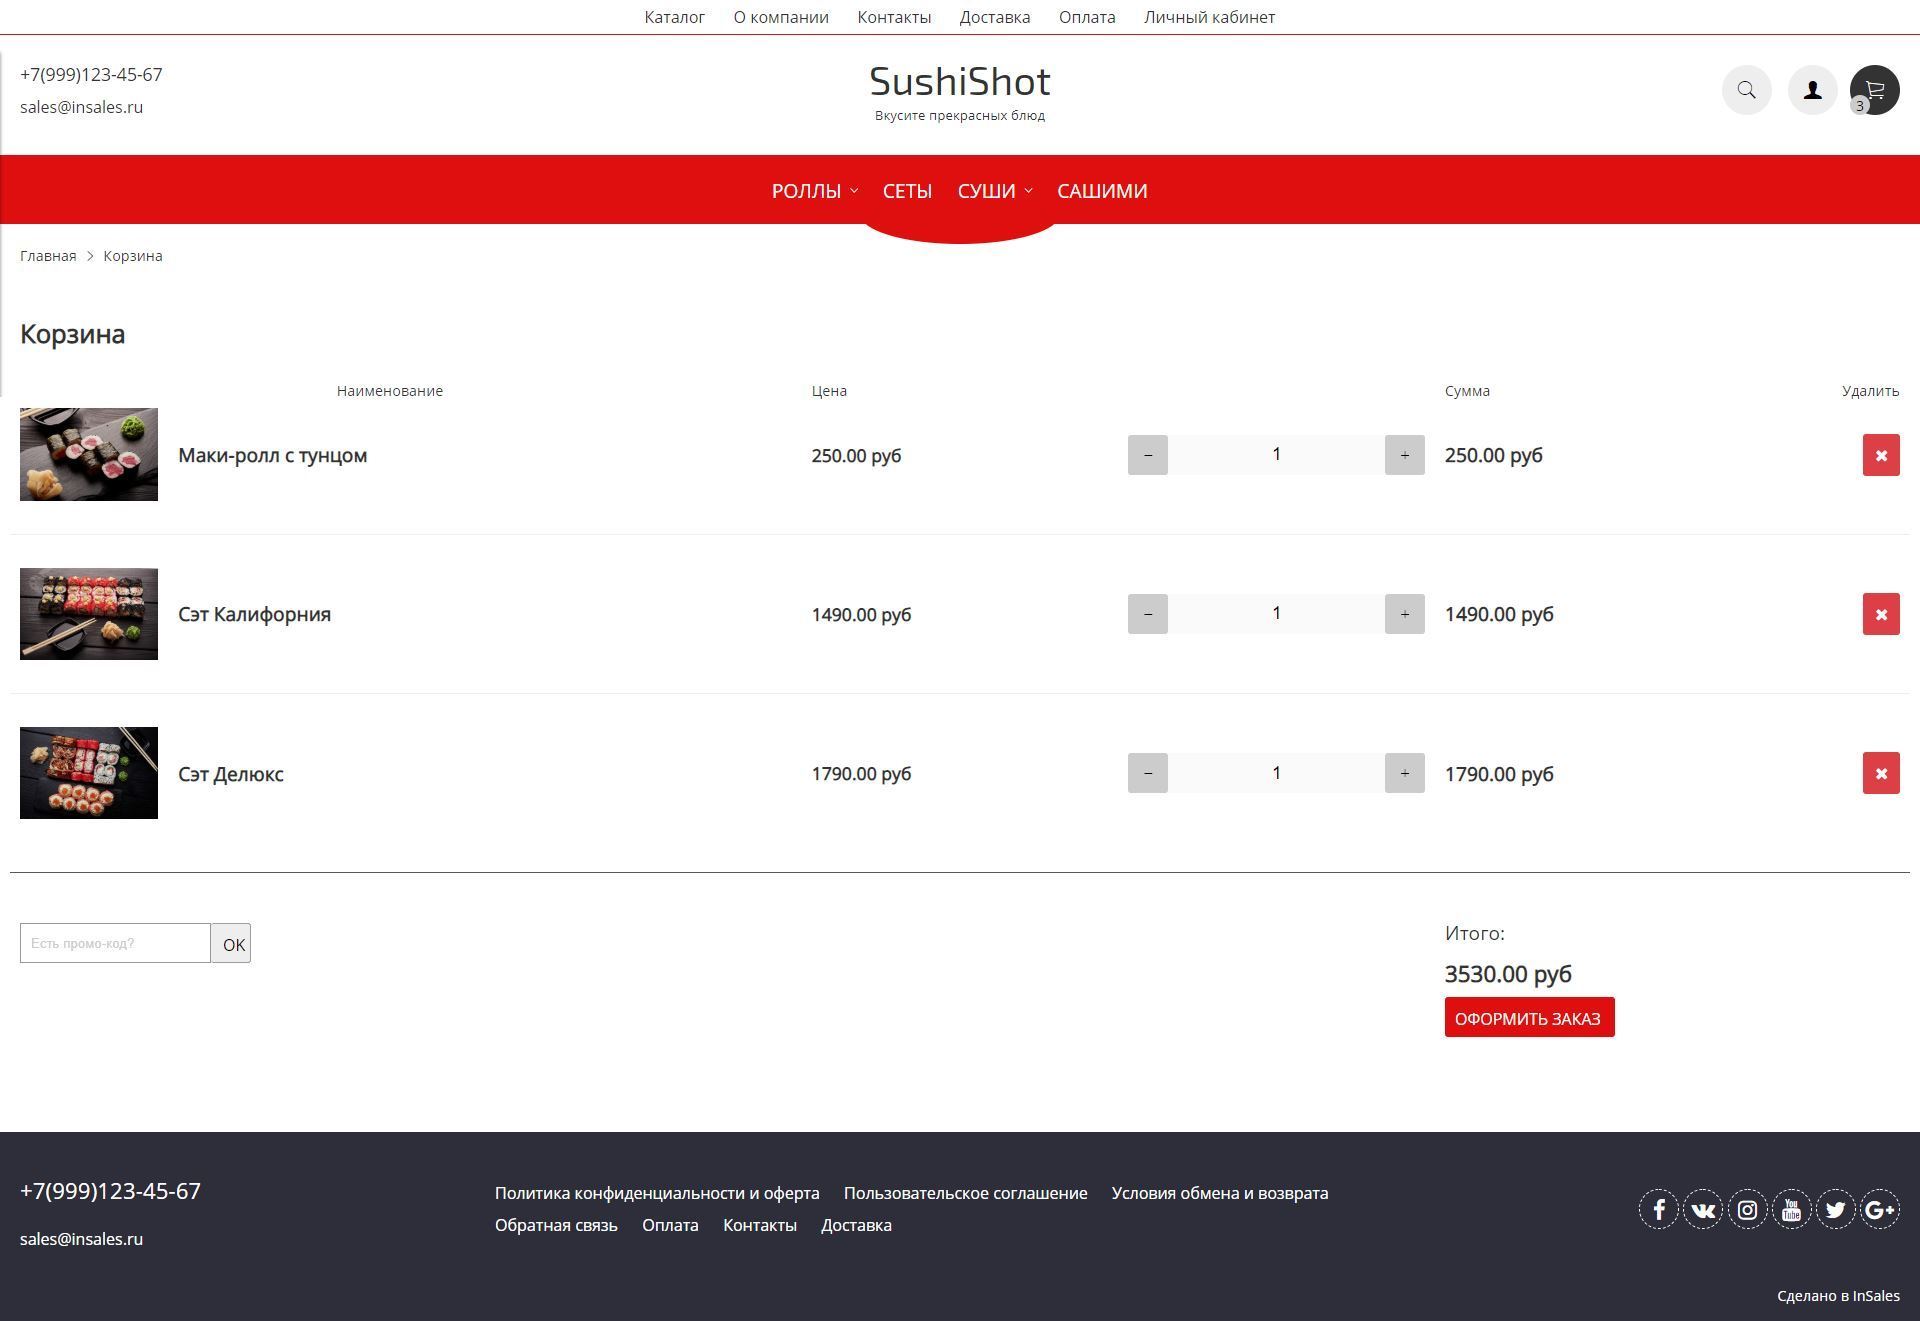Screen dimensions: 1920x1321
Task: Open YouTube social link
Action: [1791, 1210]
